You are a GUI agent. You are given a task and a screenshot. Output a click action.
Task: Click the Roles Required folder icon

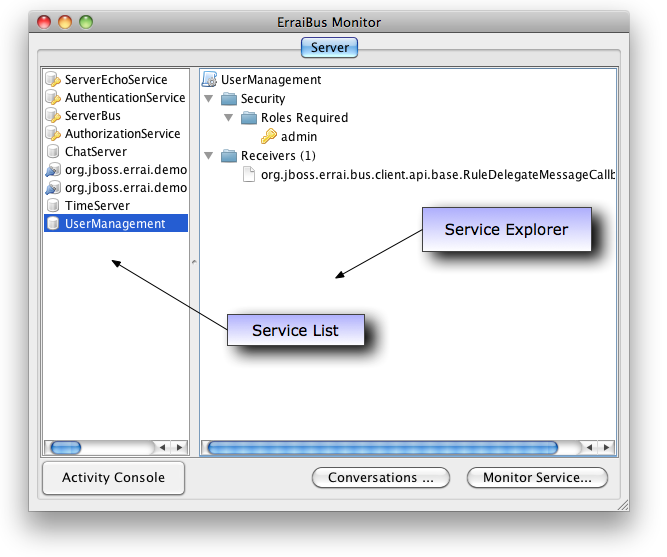pyautogui.click(x=249, y=117)
